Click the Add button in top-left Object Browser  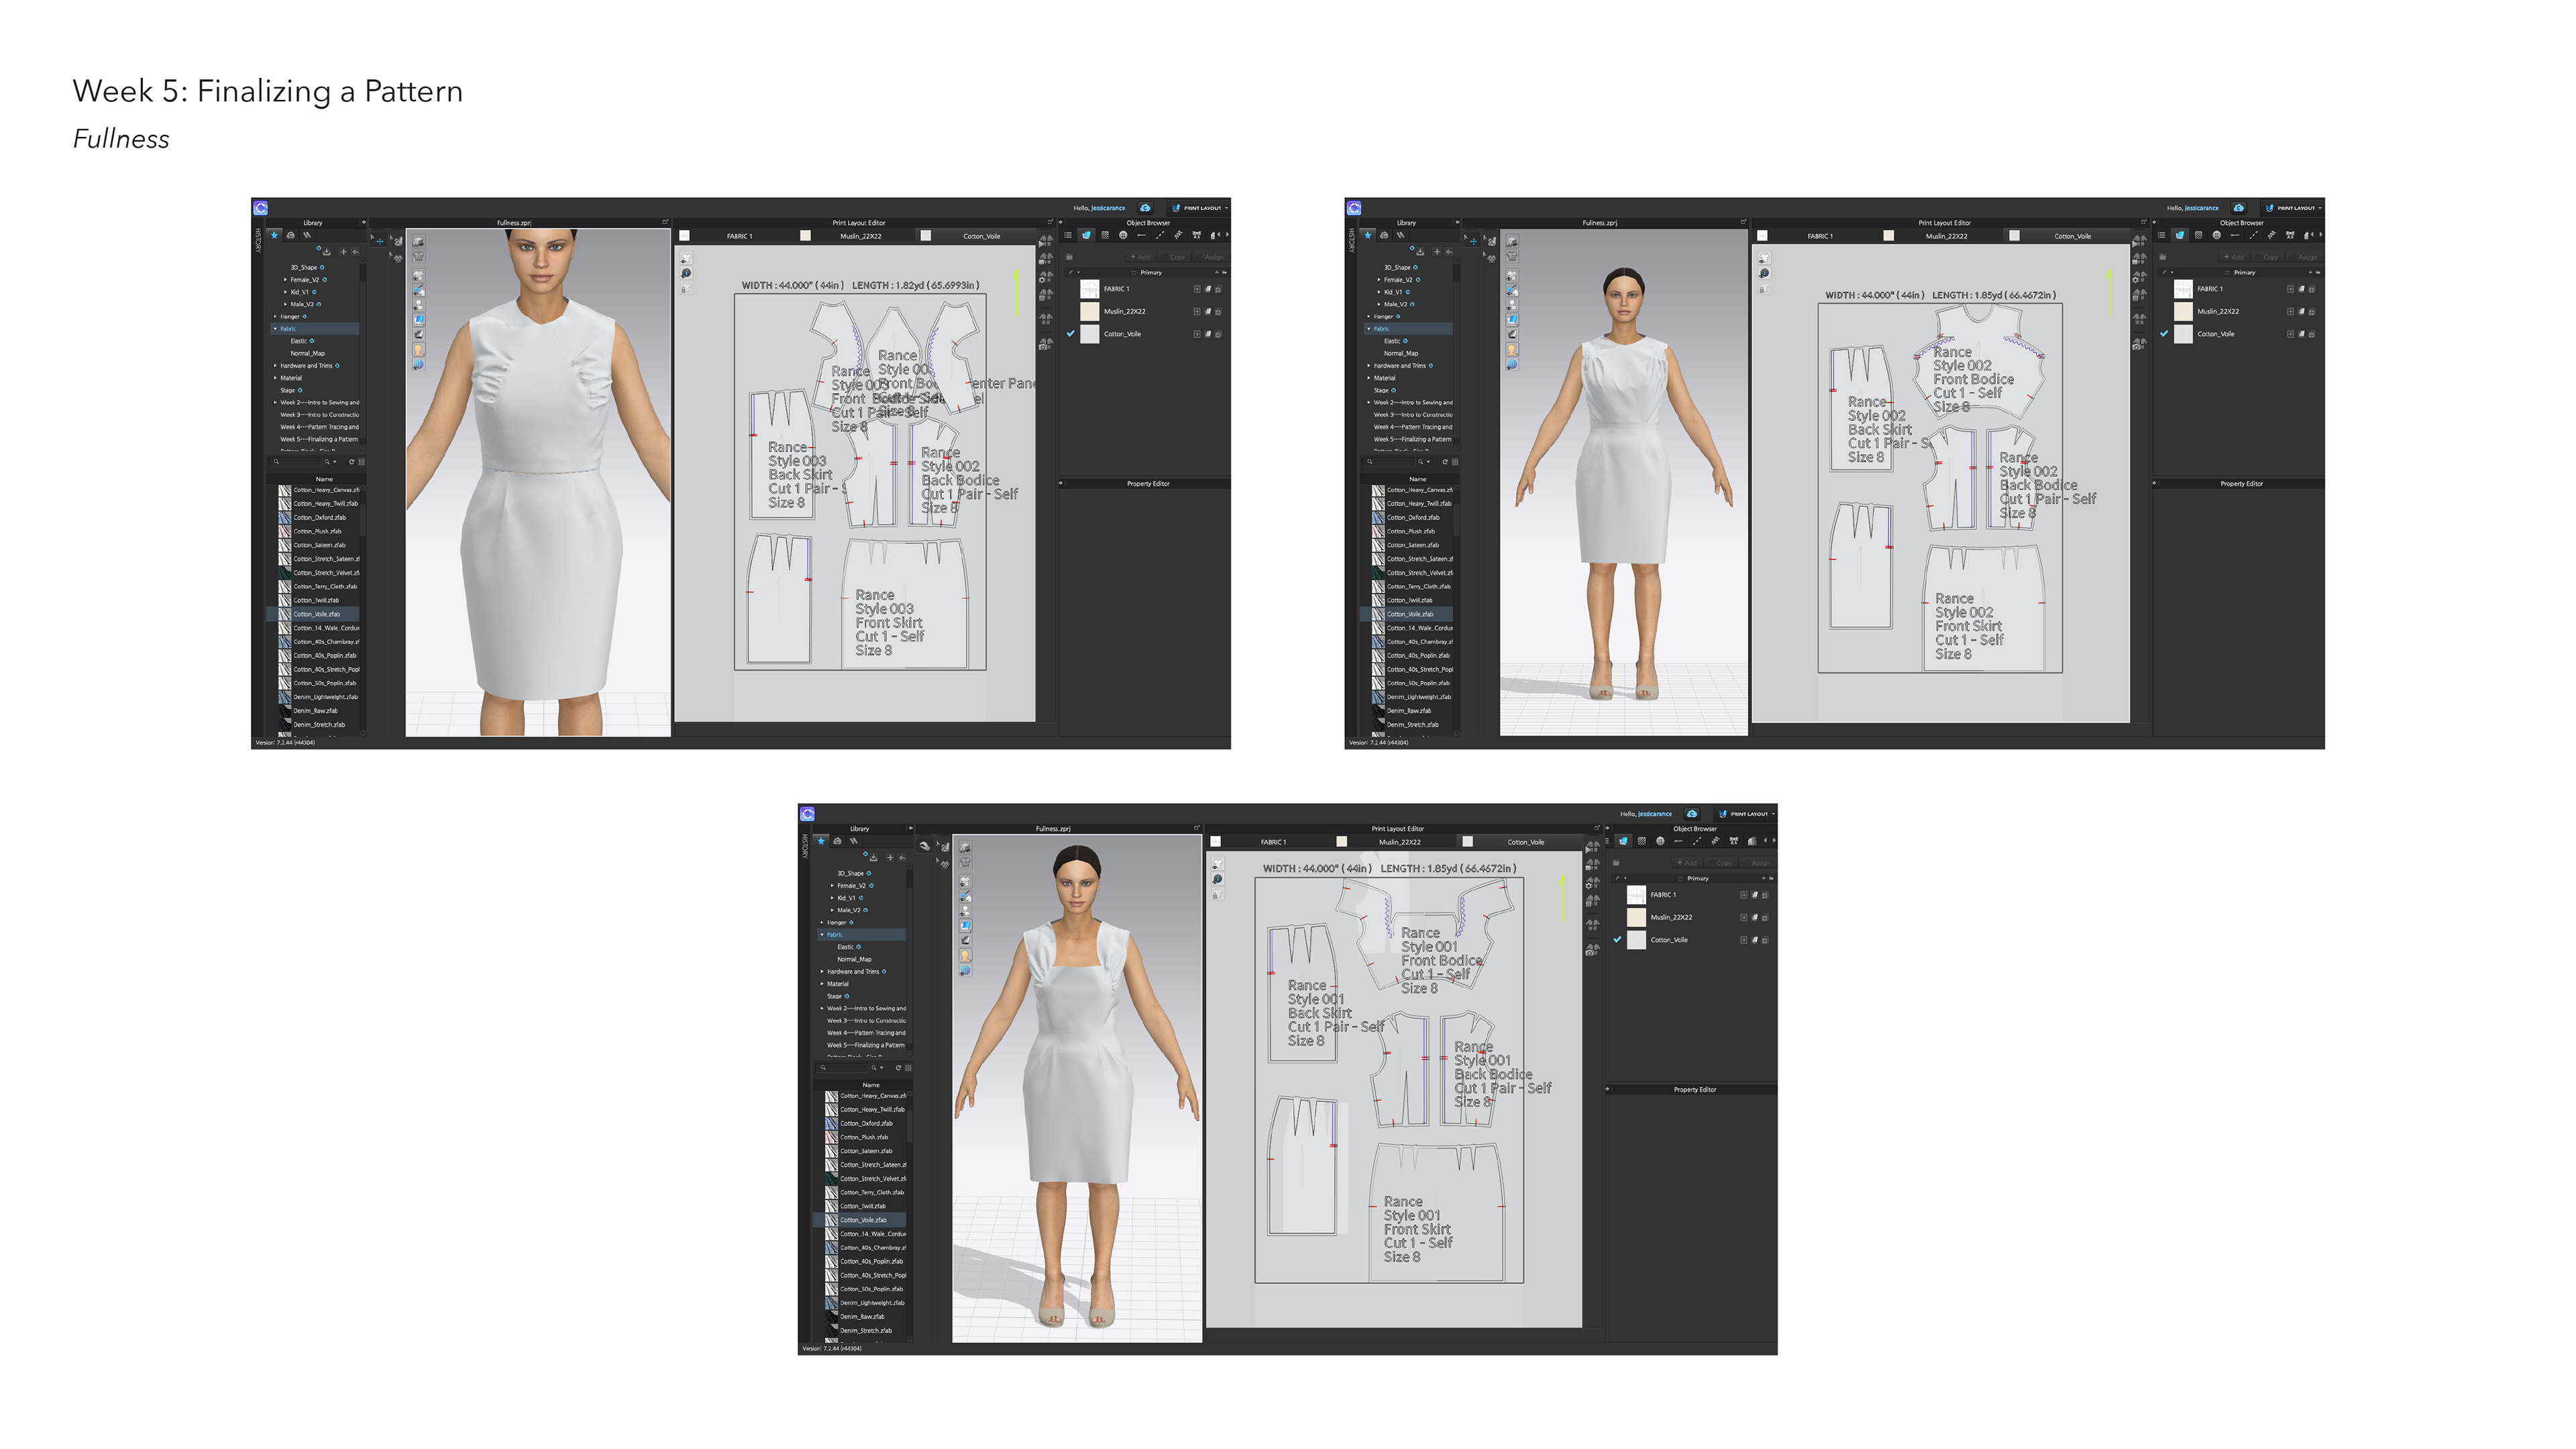tap(1140, 257)
